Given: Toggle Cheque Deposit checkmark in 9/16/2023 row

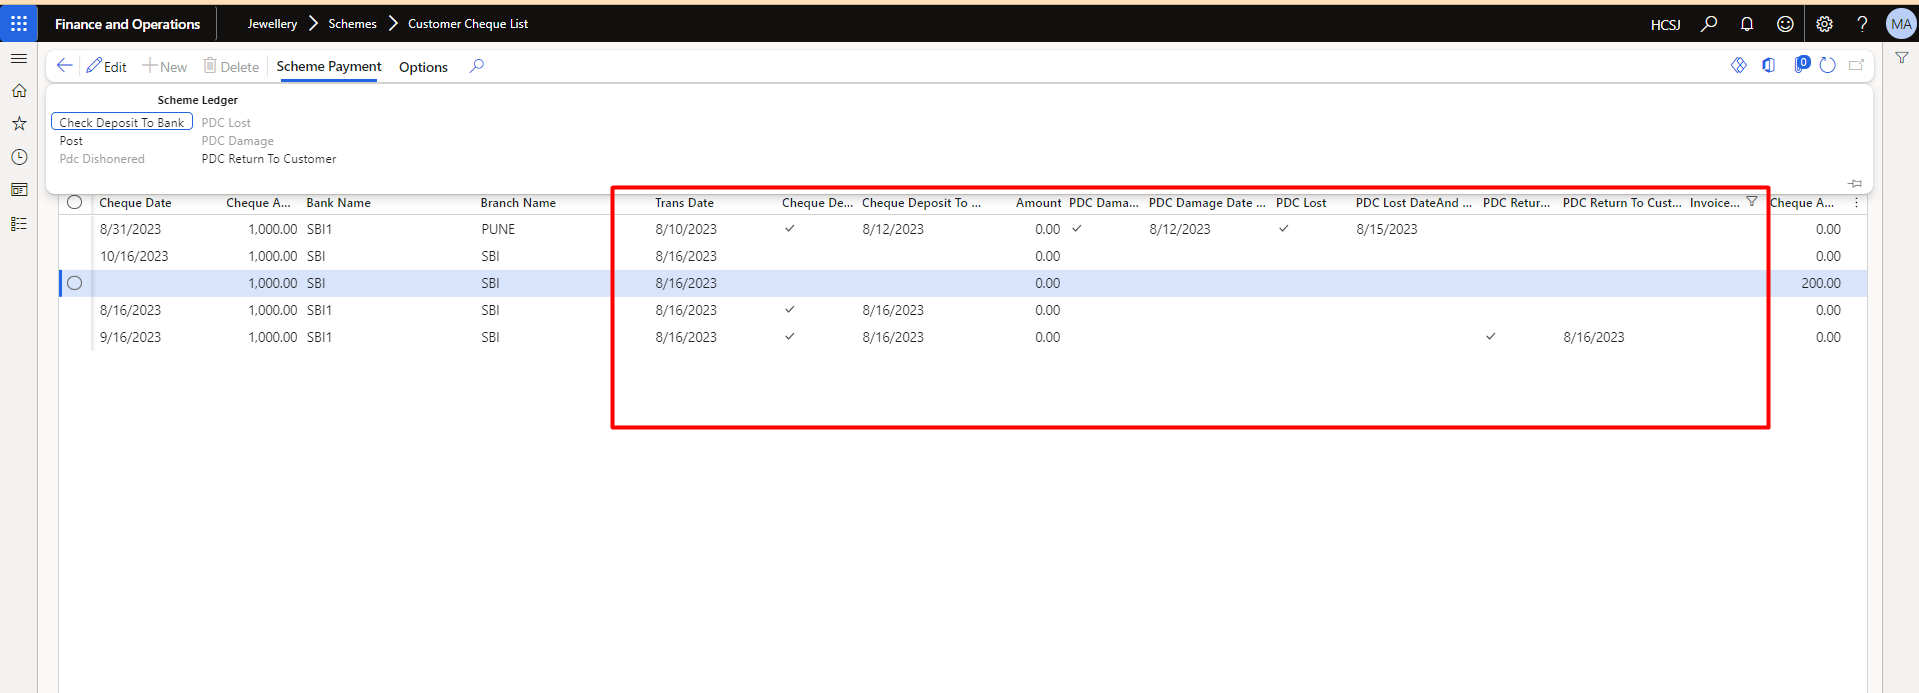Looking at the screenshot, I should pos(790,337).
